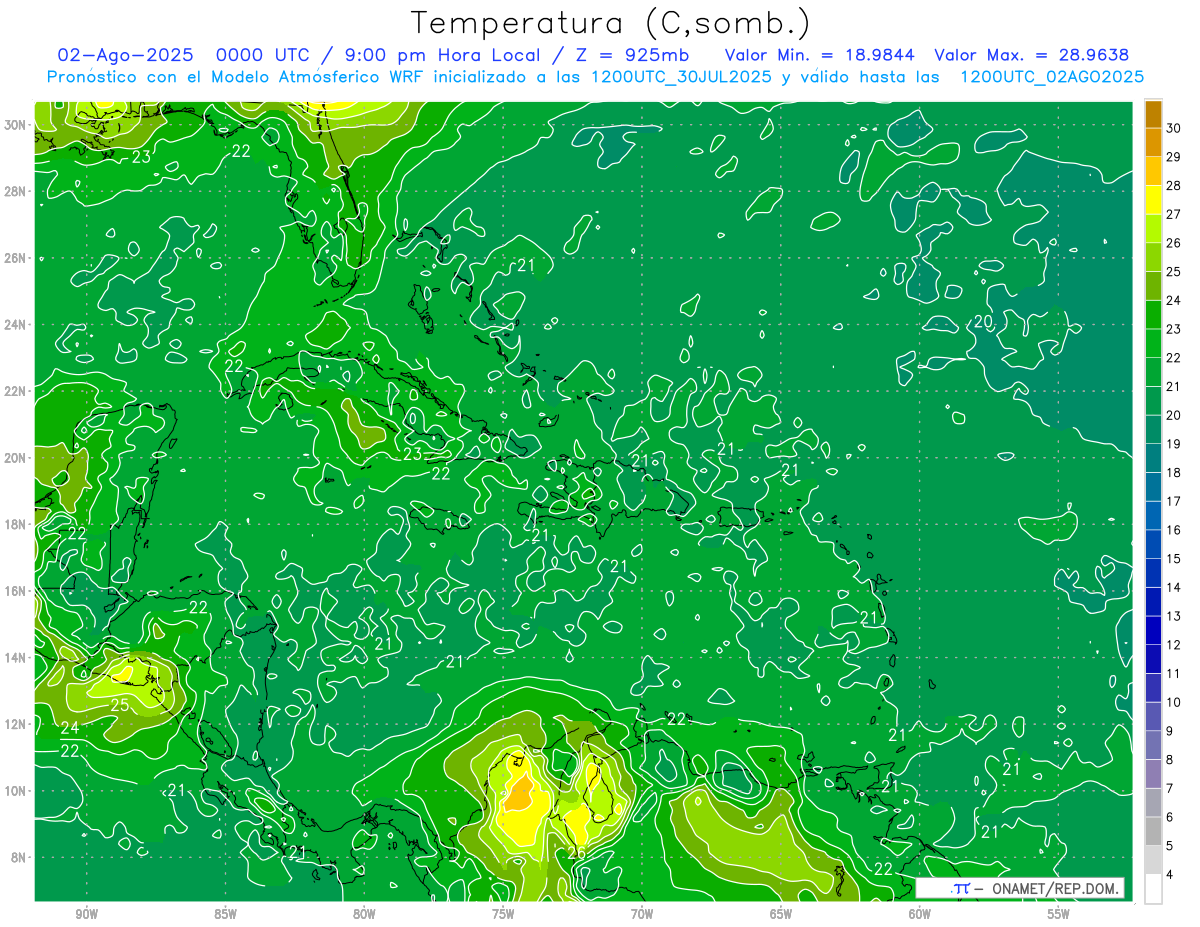Screen dimensions: 1200x927
Task: Click the gray swatch between 5 and 6
Action: click(x=1153, y=831)
